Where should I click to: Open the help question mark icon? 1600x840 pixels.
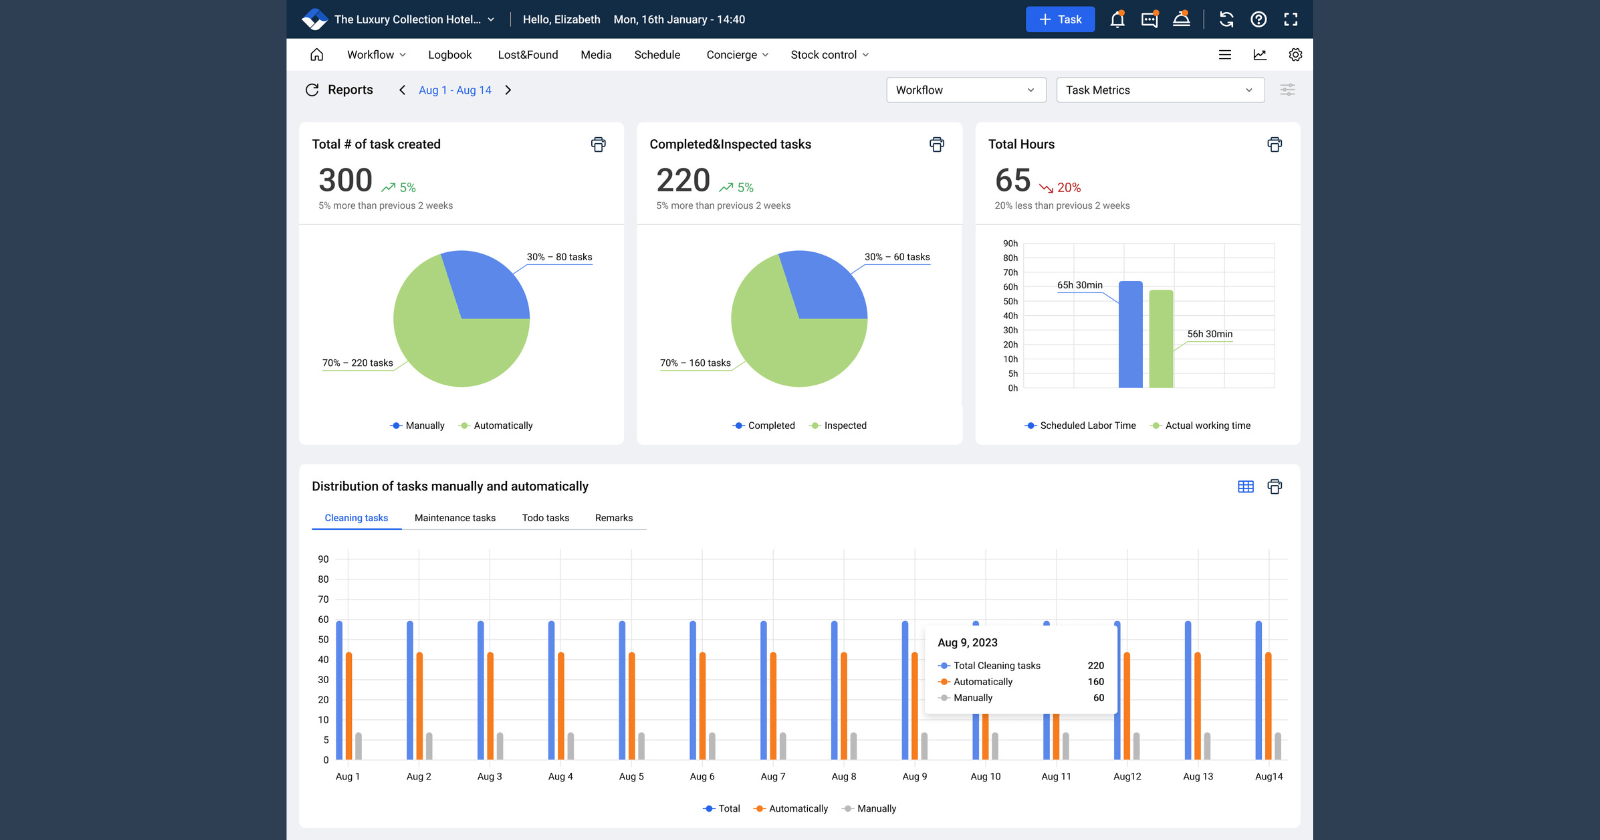[x=1259, y=19]
